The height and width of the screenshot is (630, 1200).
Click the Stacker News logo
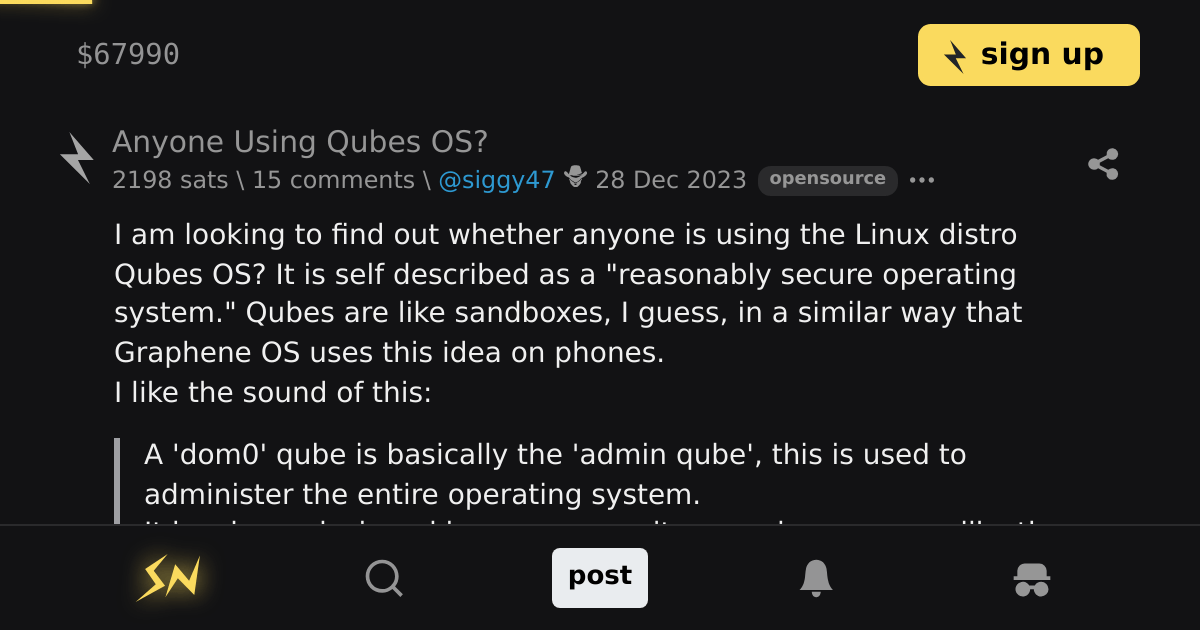coord(168,578)
